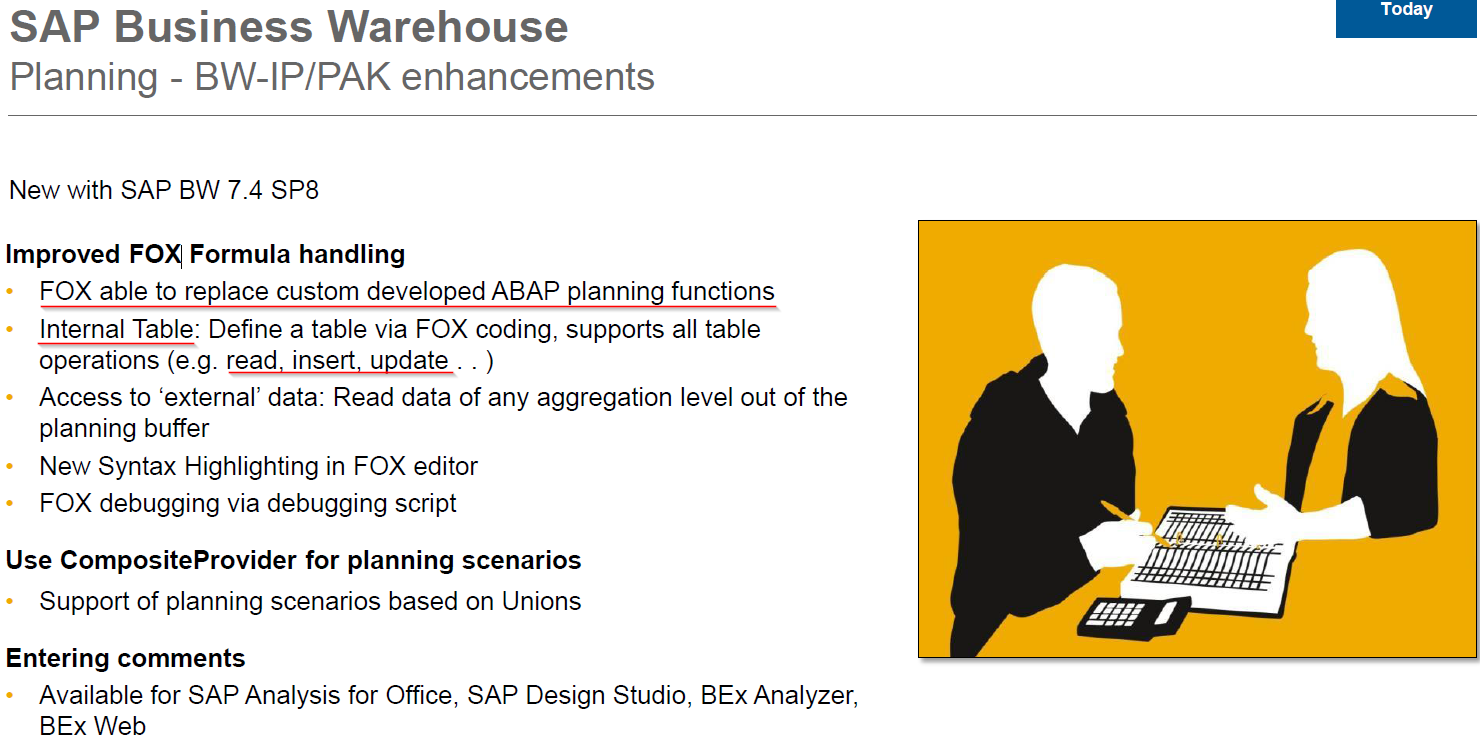This screenshot has width=1480, height=755.
Task: Click Support of planning scenarios based on Unions
Action: coord(310,601)
